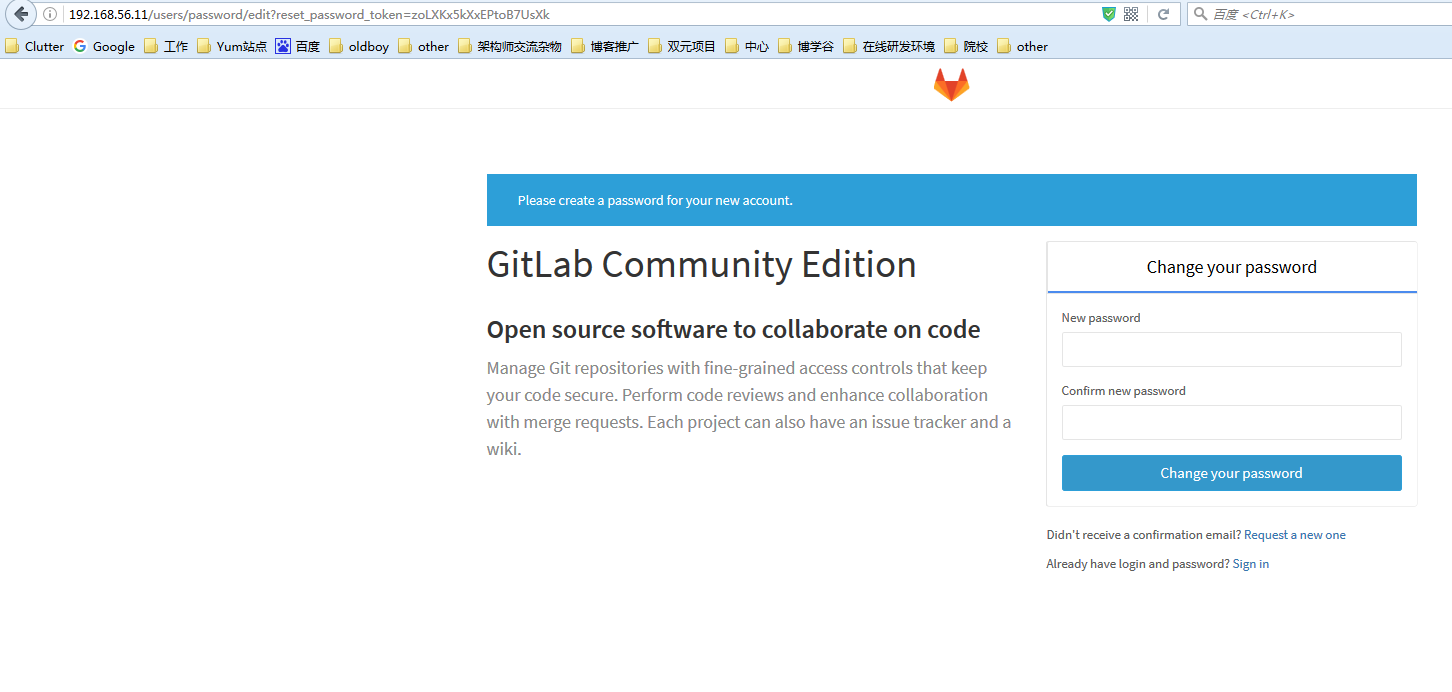The height and width of the screenshot is (692, 1452).
Task: Reload the page with the refresh icon
Action: [x=1163, y=14]
